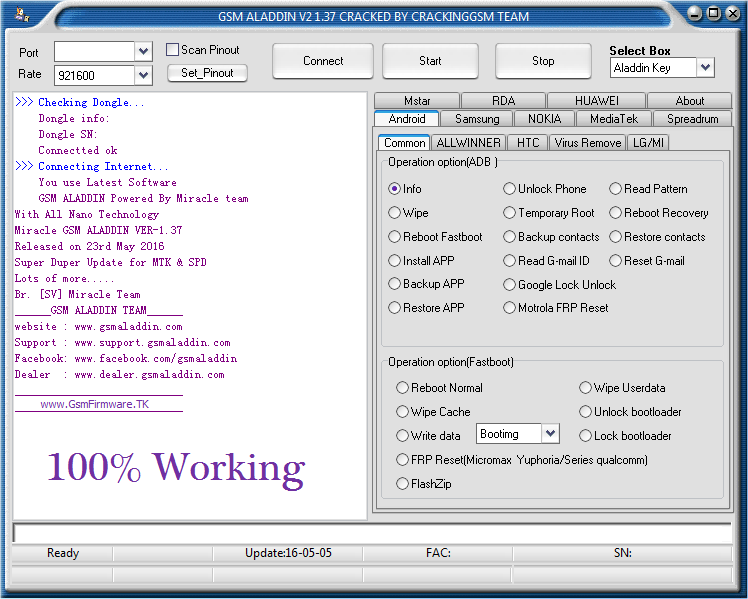Switch to the Mstar tab
Image resolution: width=748 pixels, height=599 pixels.
pos(417,101)
